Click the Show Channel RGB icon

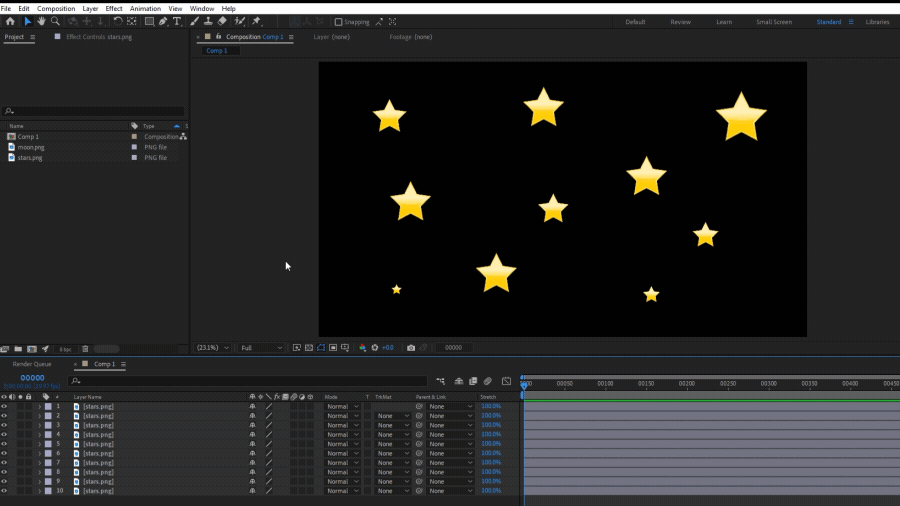362,348
